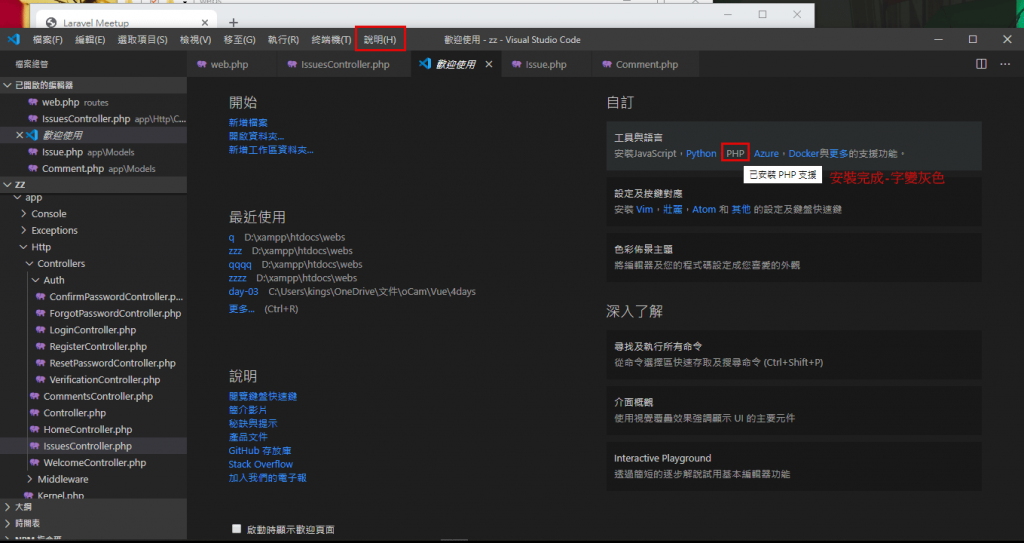The image size is (1024, 543).
Task: Expand the Middleware folder
Action: (x=29, y=479)
